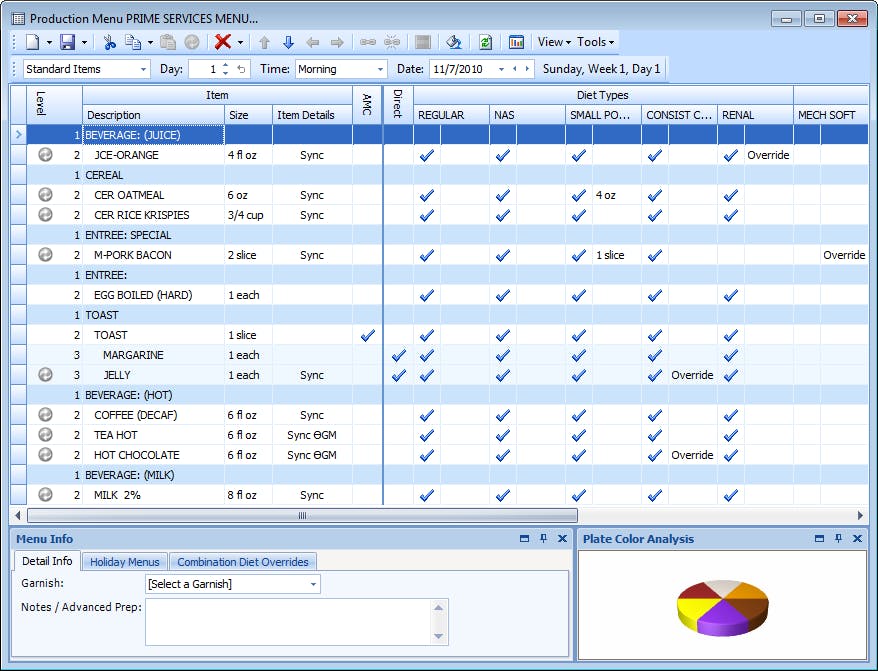Cut the selected item with scissors
This screenshot has width=878, height=671.
pyautogui.click(x=110, y=42)
